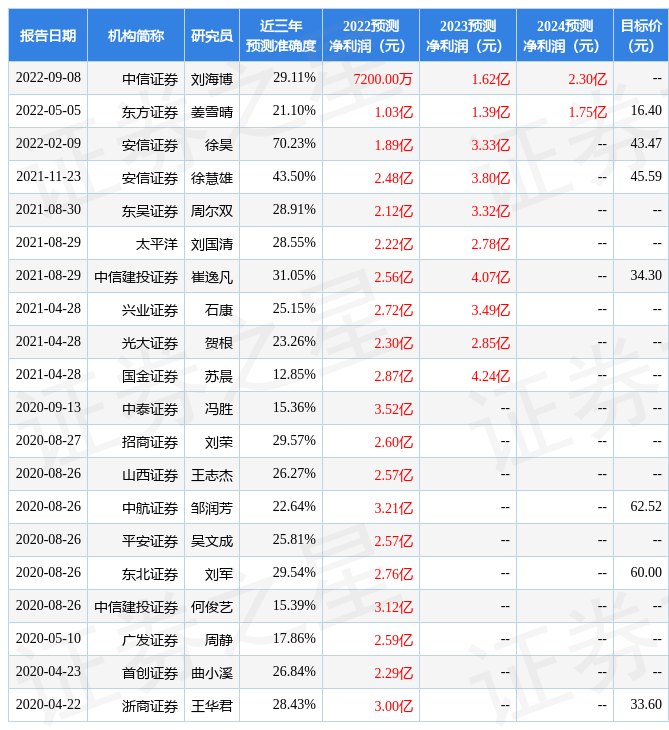
Task: Click the 2022 forecast value 3.52亿
Action: tap(394, 410)
